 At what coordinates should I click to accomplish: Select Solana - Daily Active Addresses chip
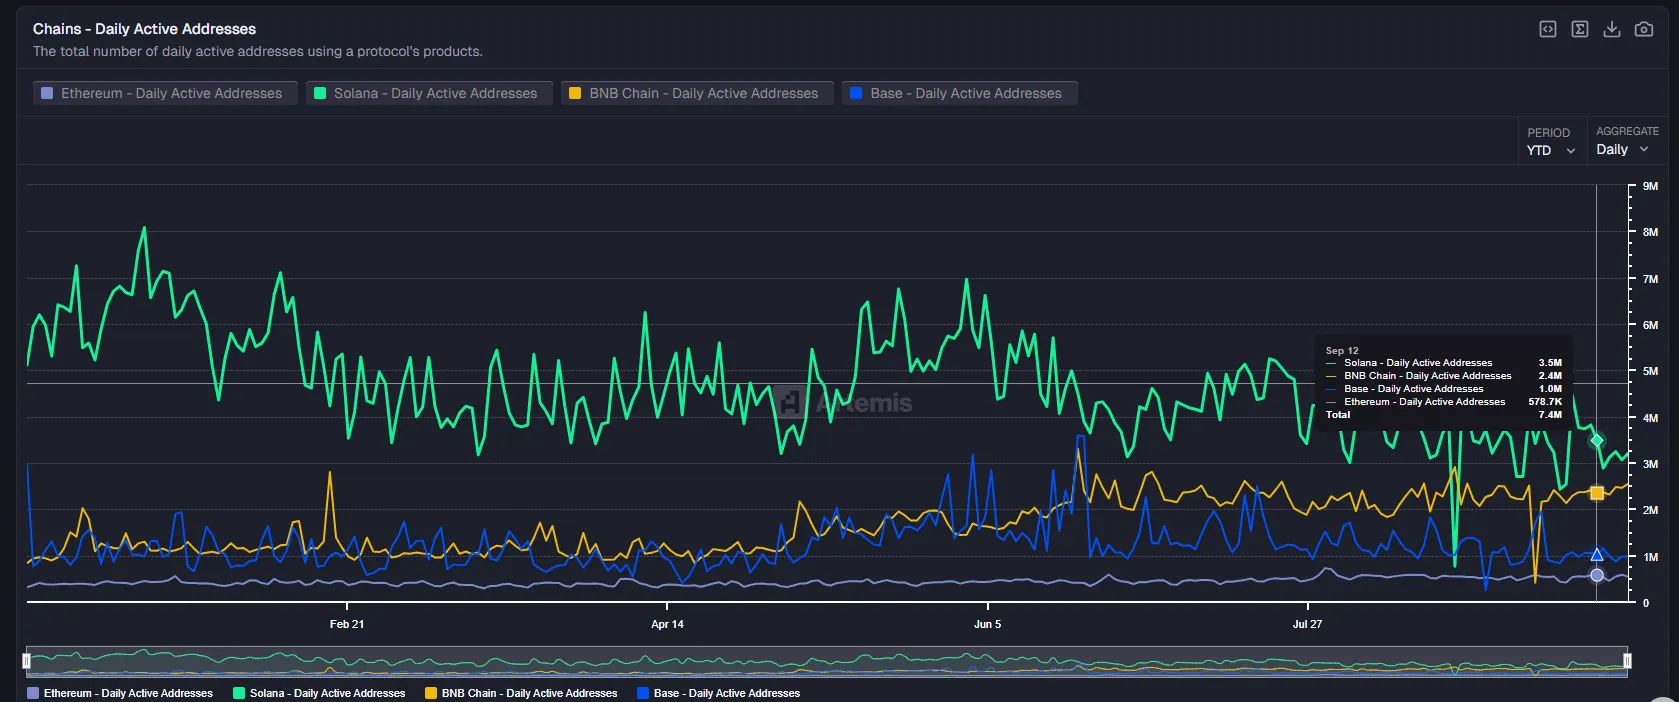coord(429,93)
